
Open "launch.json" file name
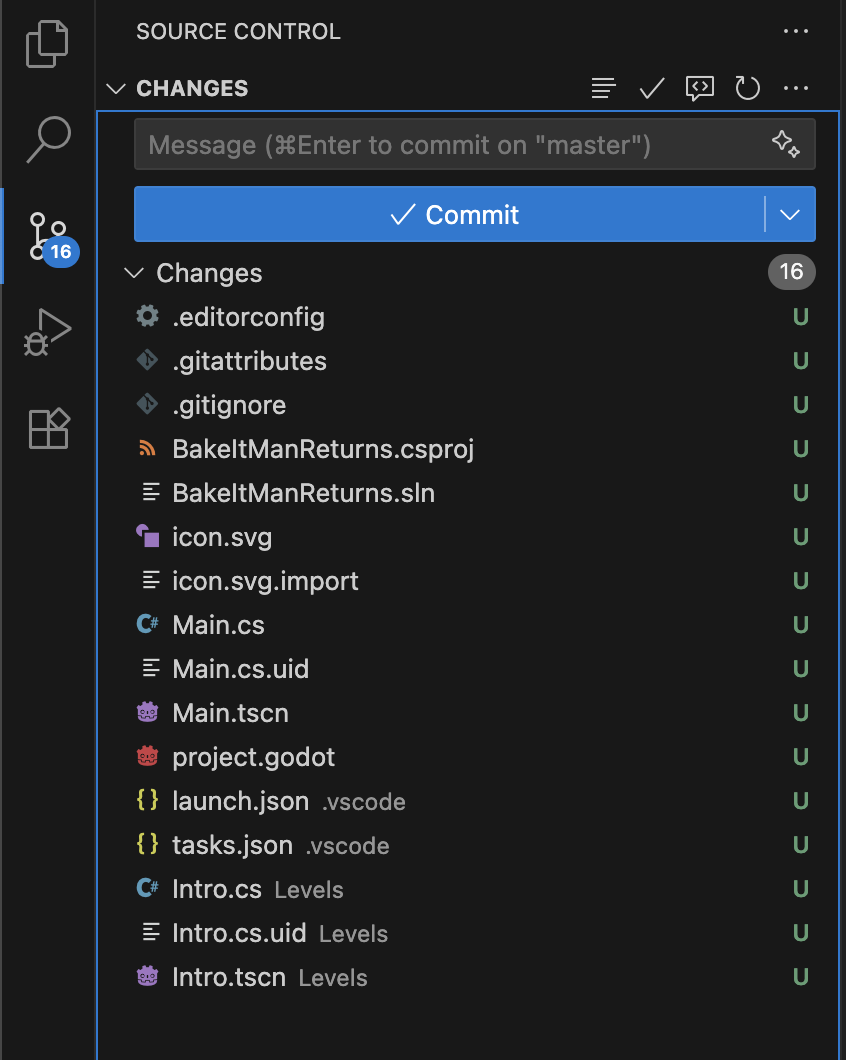[x=241, y=801]
